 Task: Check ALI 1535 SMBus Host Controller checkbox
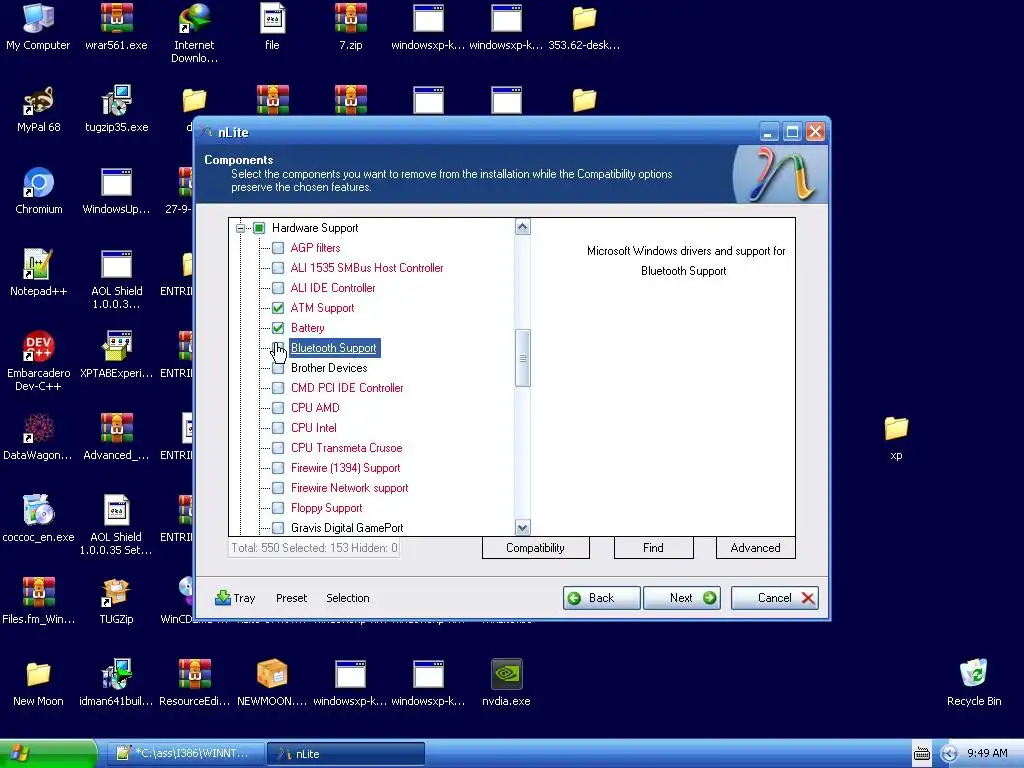(278, 268)
